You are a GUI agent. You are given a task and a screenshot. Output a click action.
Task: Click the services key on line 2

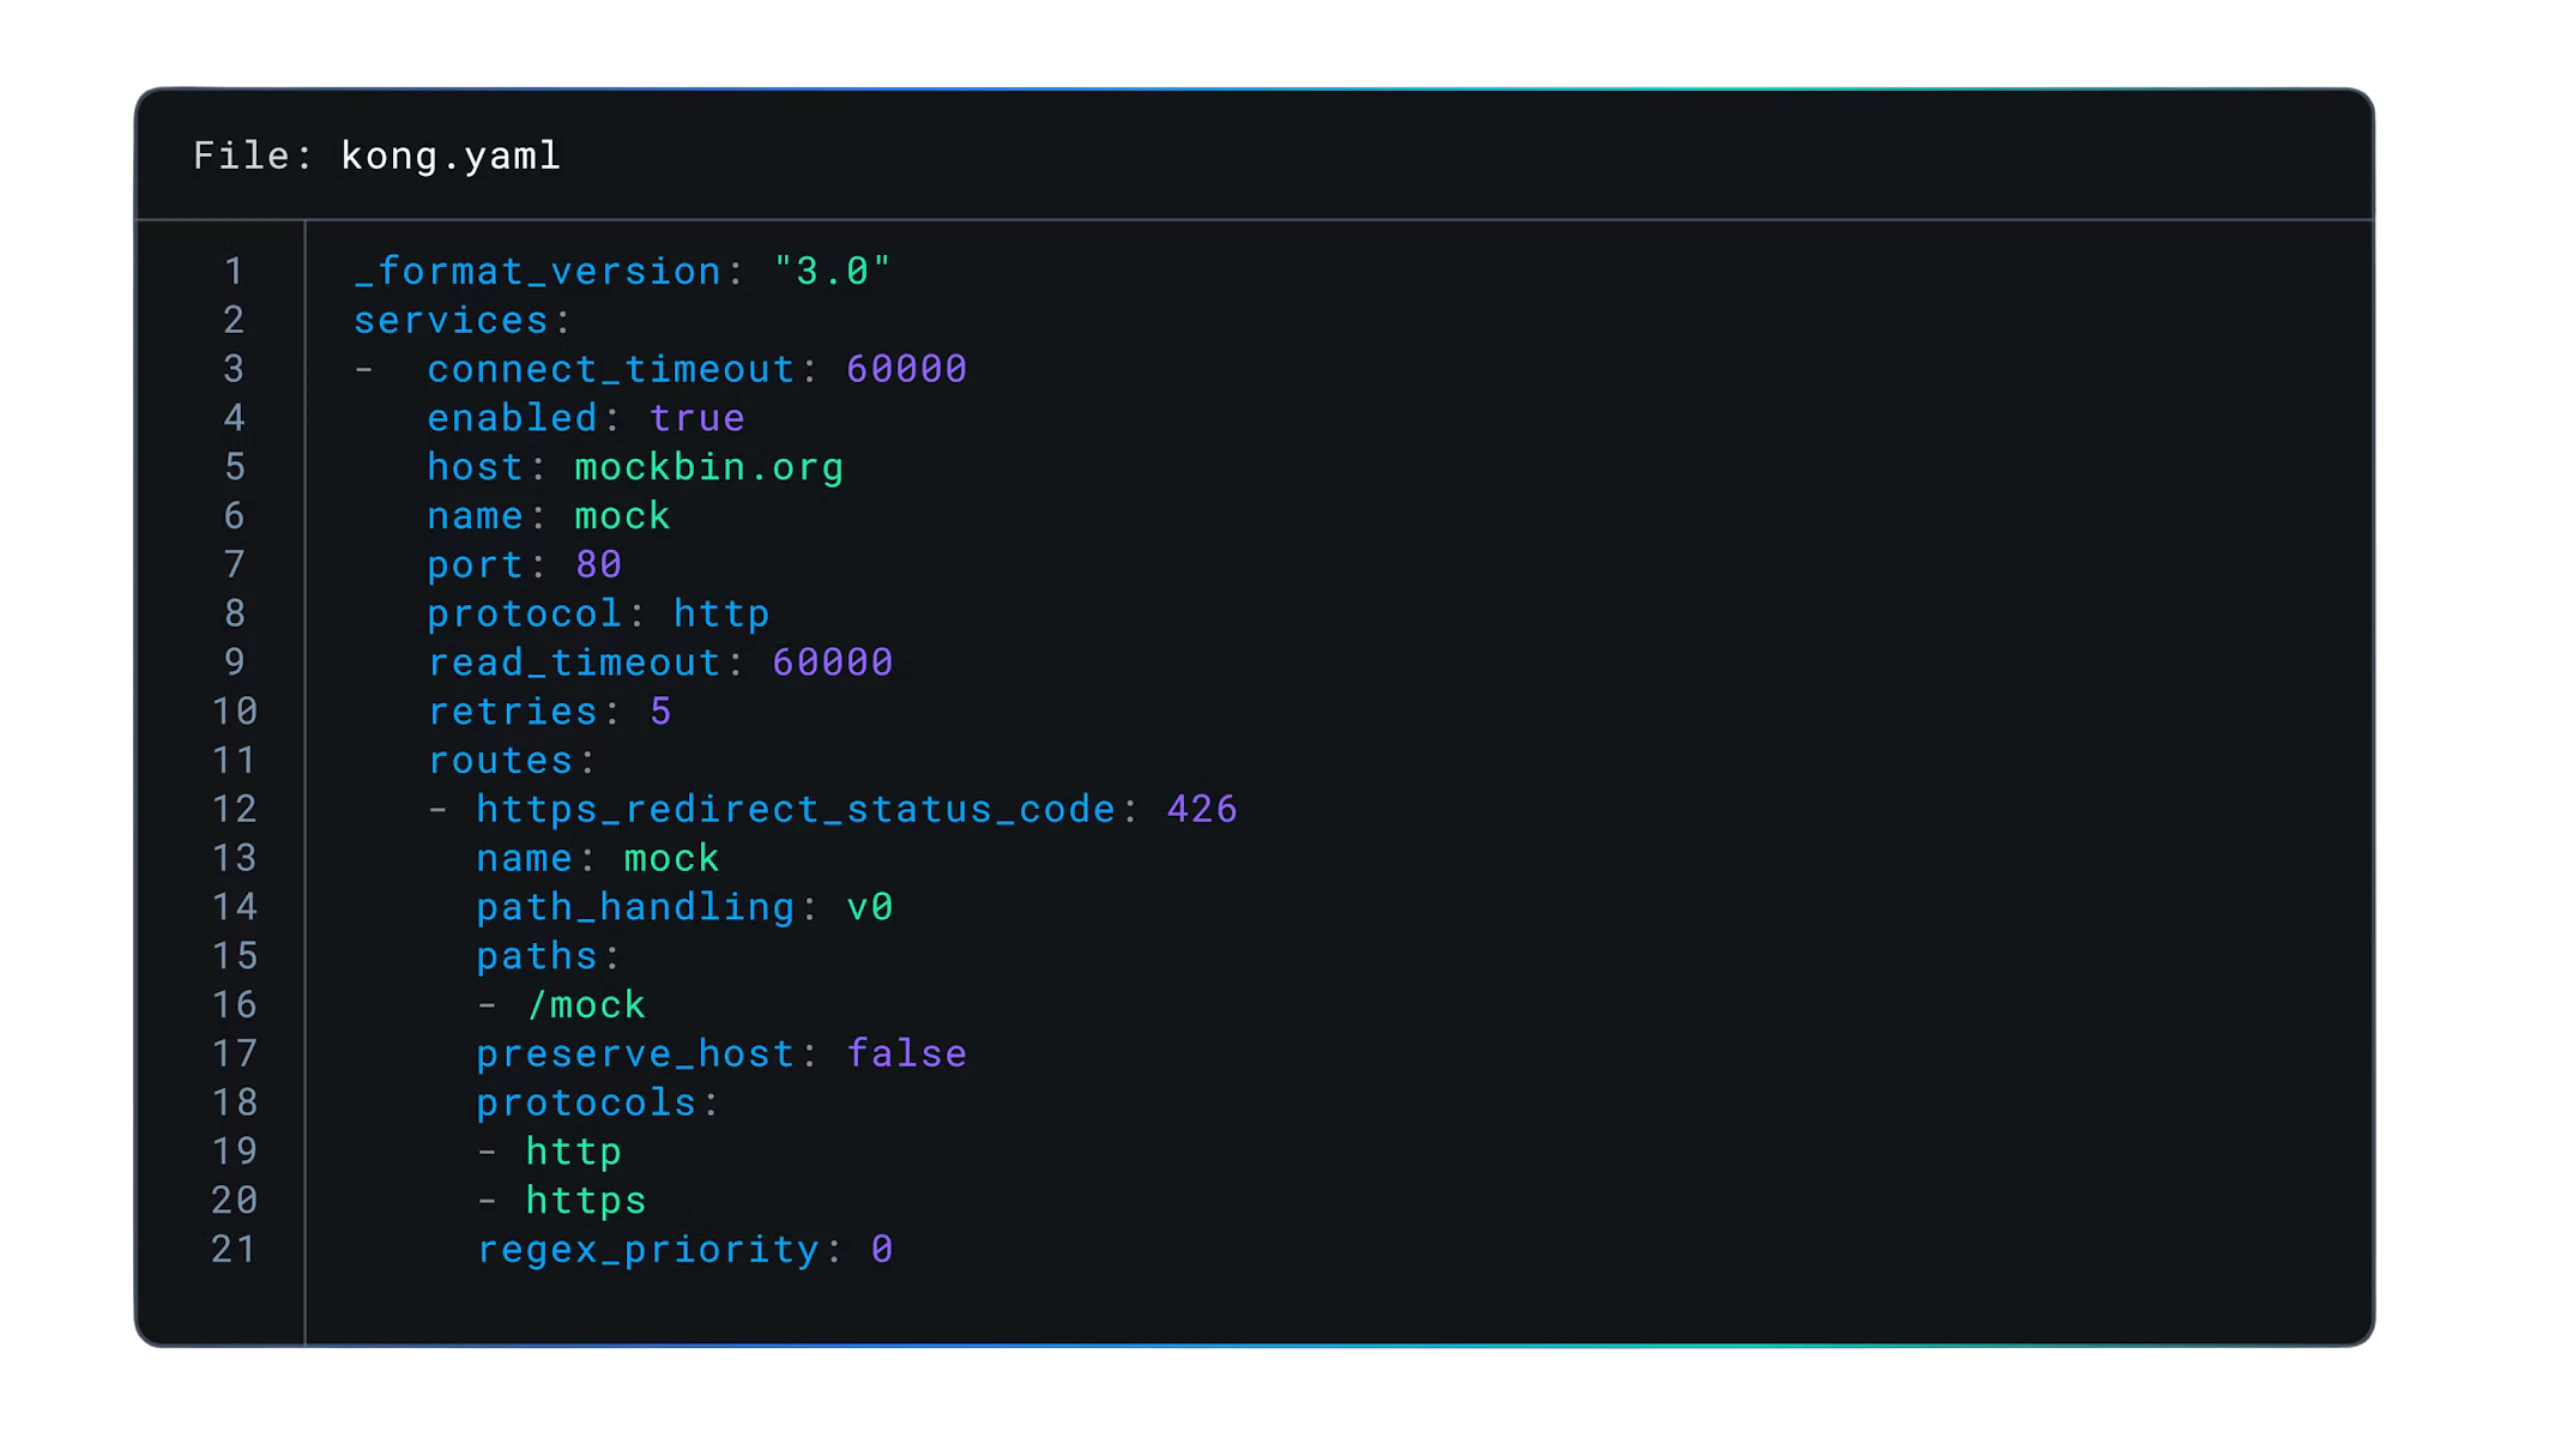point(451,320)
